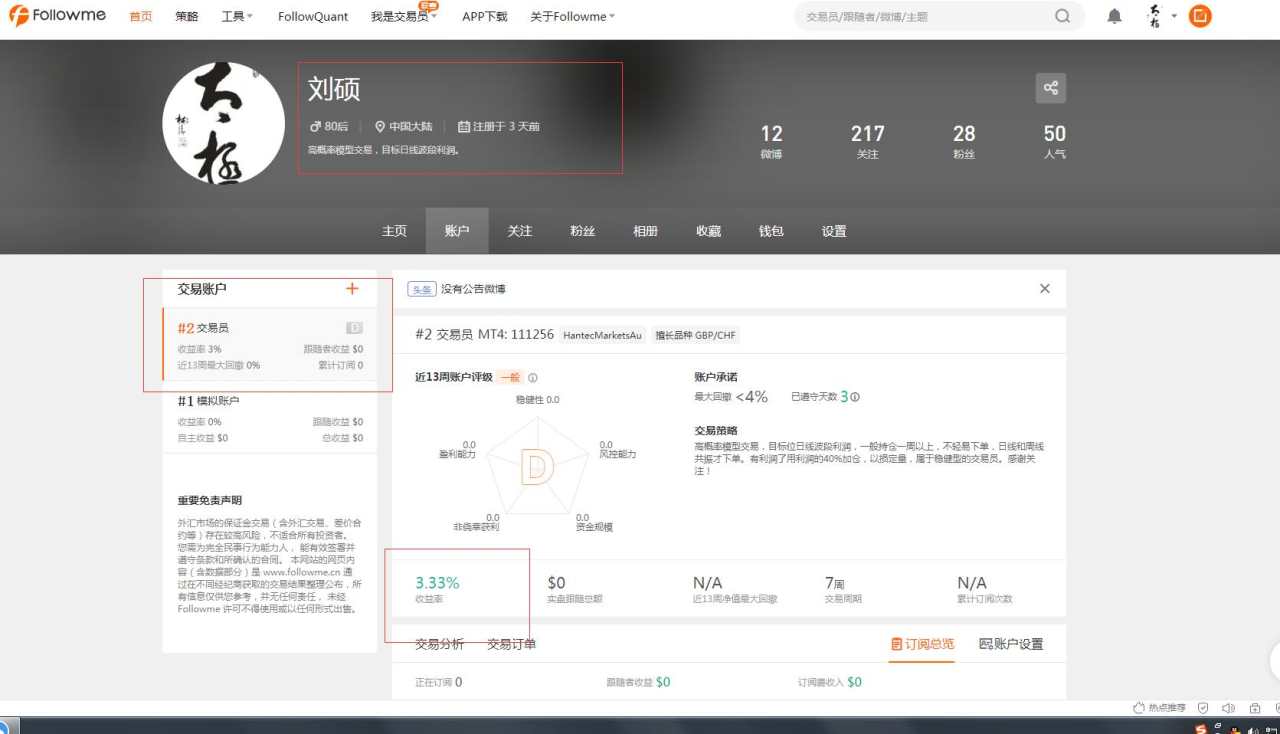The width and height of the screenshot is (1280, 734).
Task: Go to 首页 in top navigation
Action: 141,17
